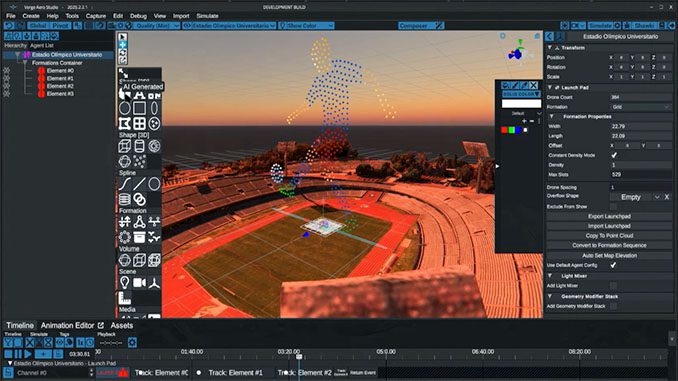678x381 pixels.
Task: Select the circle spline tool
Action: (154, 184)
